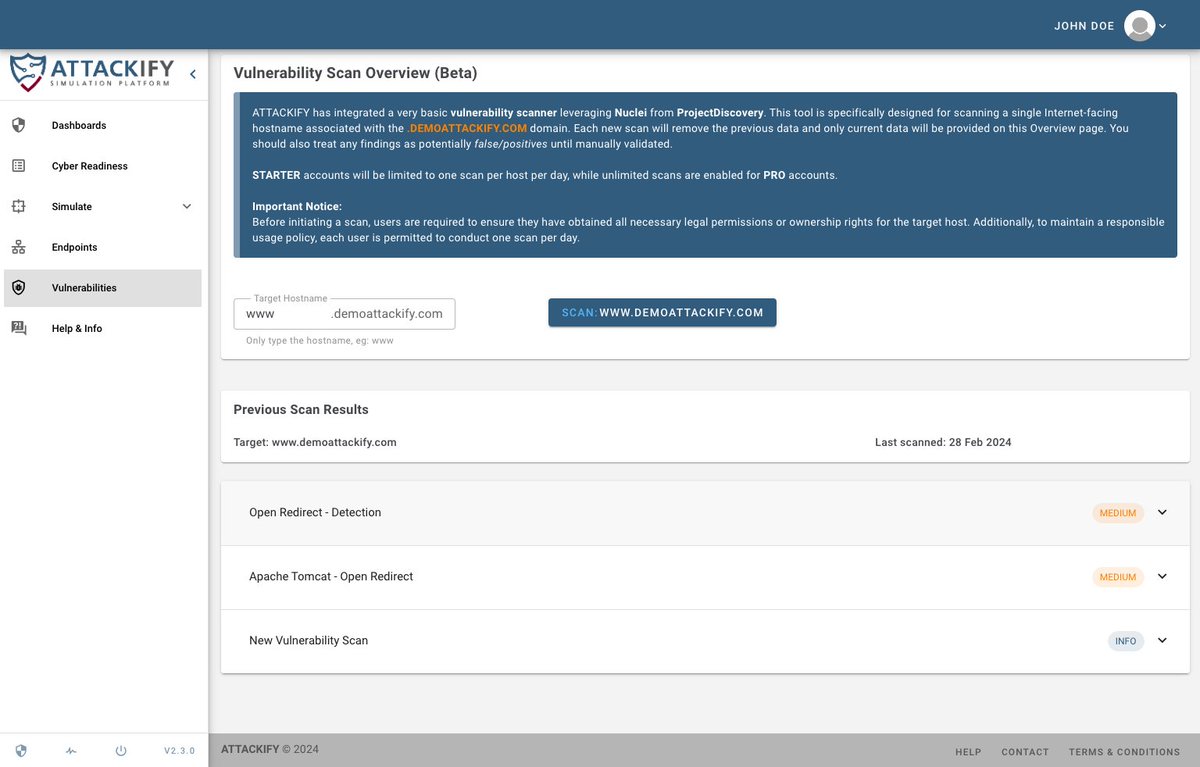
Task: Select the Simulate menu item
Action: pyautogui.click(x=103, y=207)
